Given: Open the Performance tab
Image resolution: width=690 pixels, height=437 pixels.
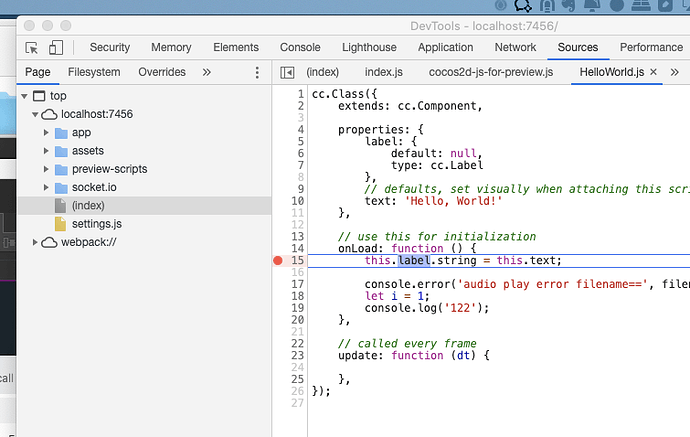Looking at the screenshot, I should [651, 48].
